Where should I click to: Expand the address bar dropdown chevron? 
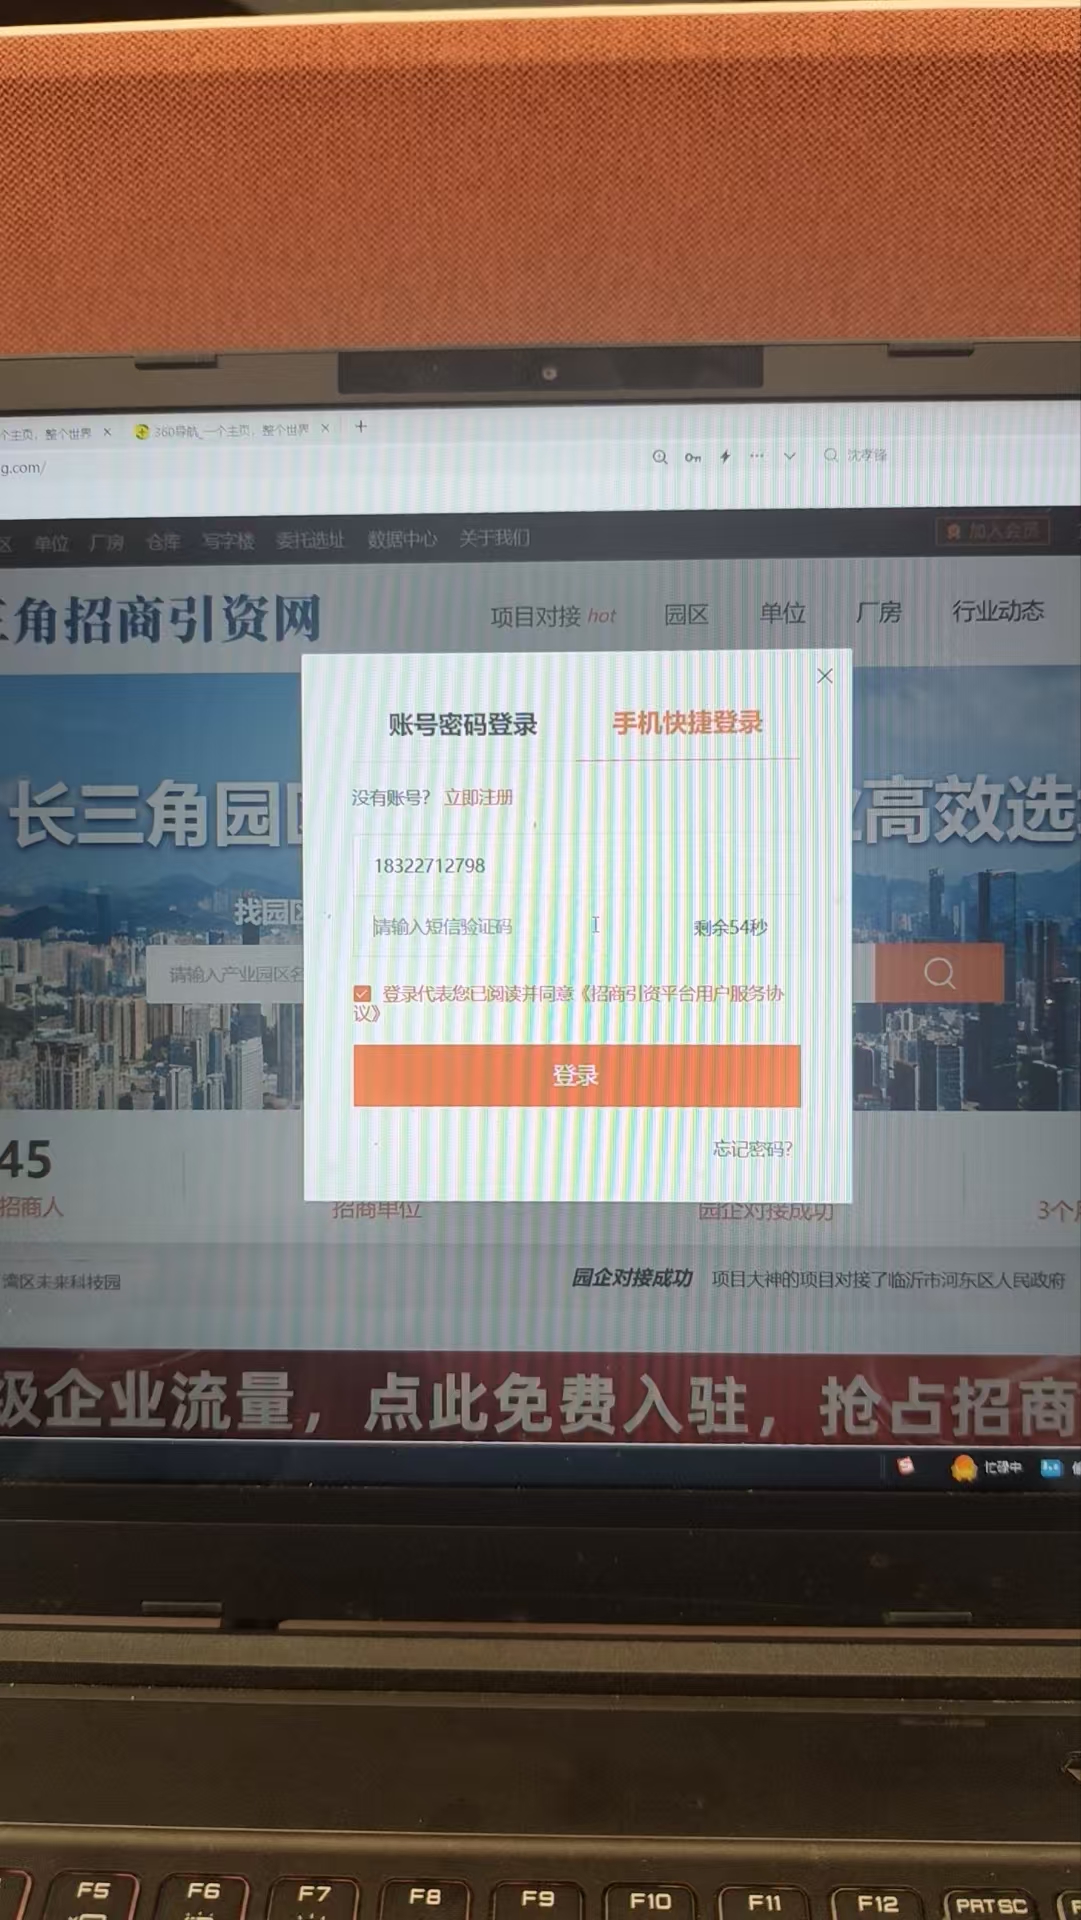coord(790,456)
